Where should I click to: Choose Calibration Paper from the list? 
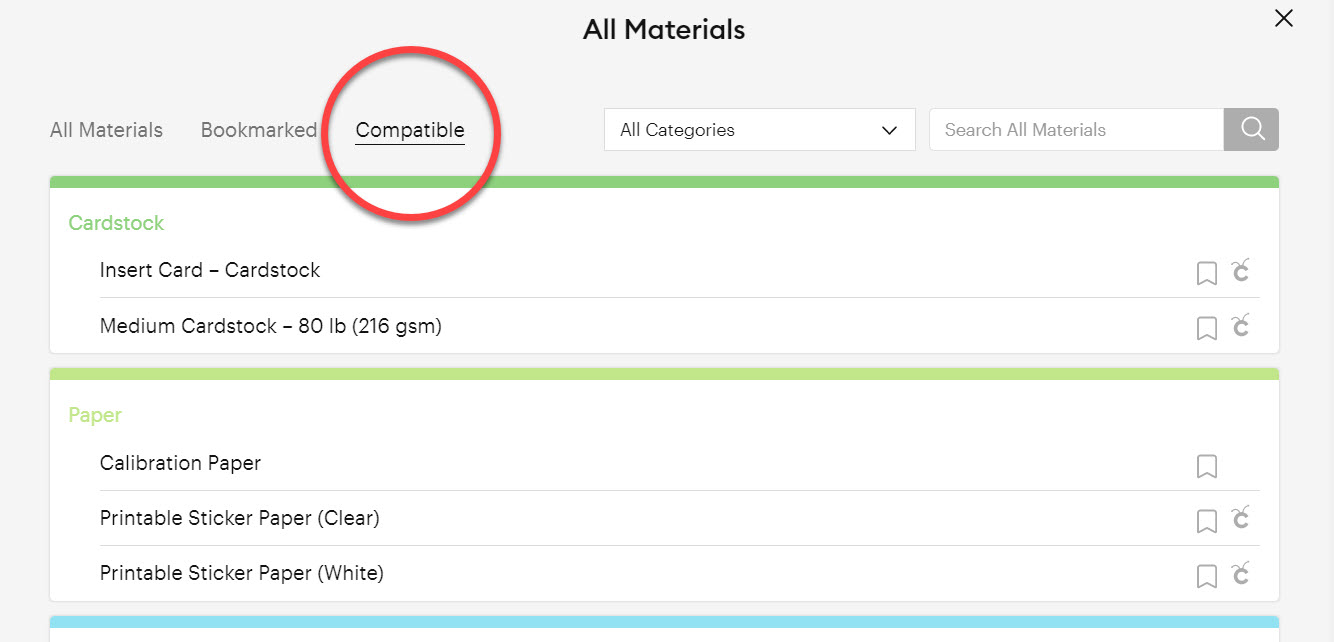pyautogui.click(x=180, y=463)
